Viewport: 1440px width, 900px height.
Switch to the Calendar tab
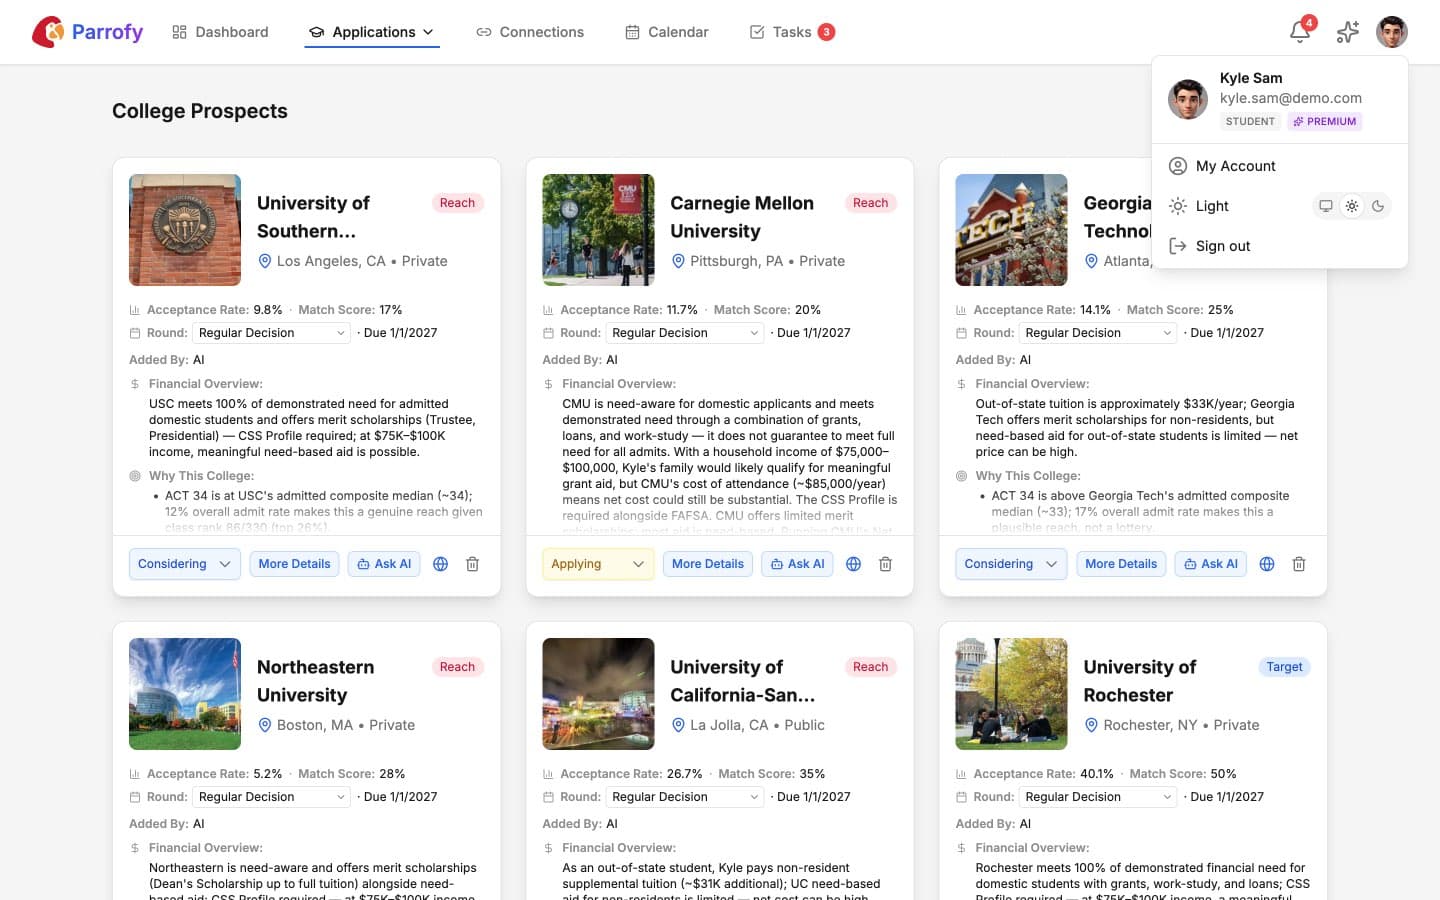tap(667, 32)
